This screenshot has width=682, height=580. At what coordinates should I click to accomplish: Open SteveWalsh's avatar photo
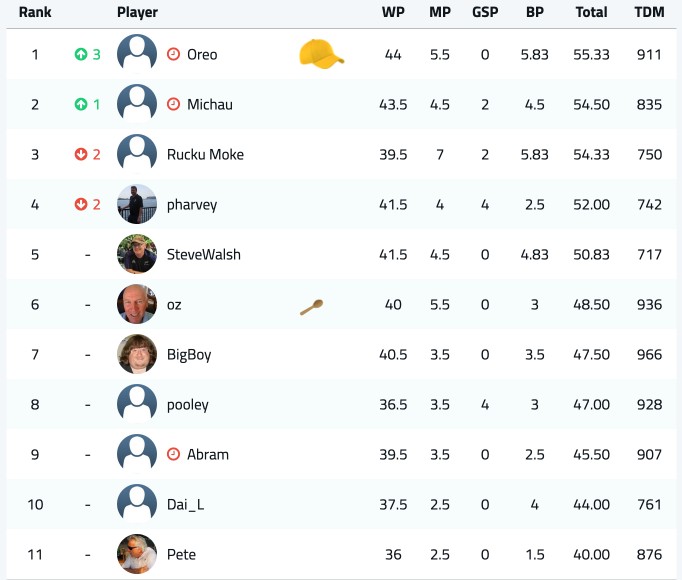click(x=137, y=254)
